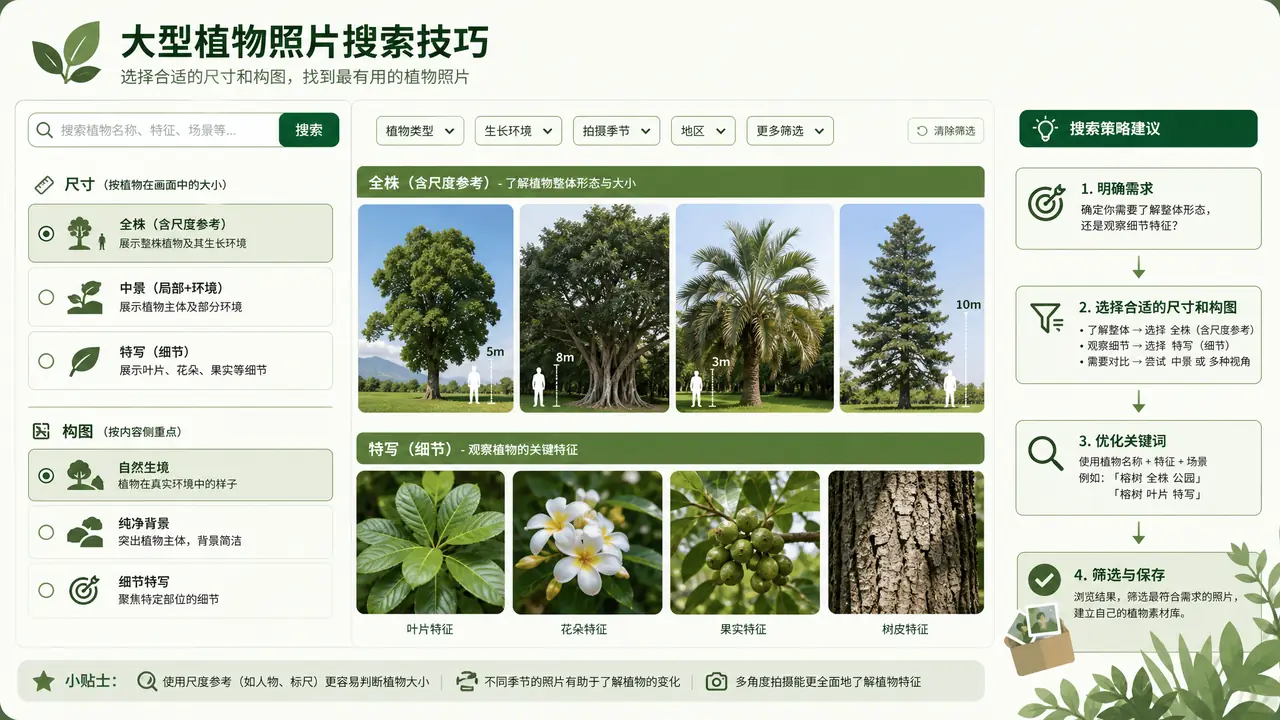Open the 生长环境 dropdown

pyautogui.click(x=518, y=131)
